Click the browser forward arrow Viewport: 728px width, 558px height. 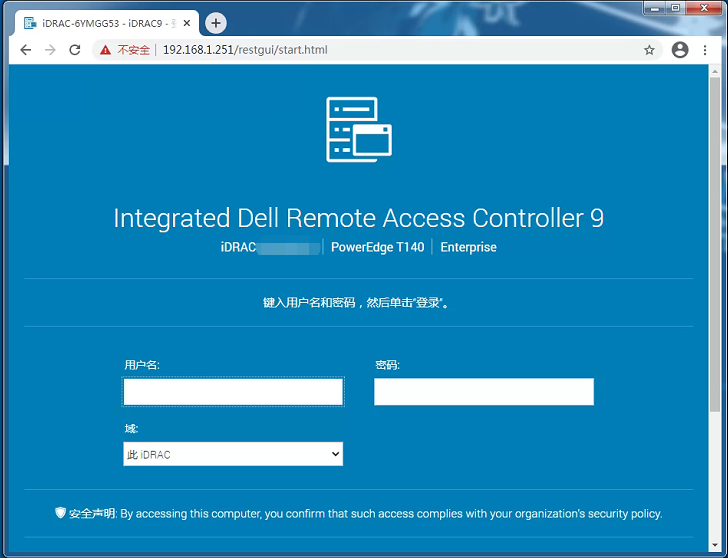tap(50, 50)
